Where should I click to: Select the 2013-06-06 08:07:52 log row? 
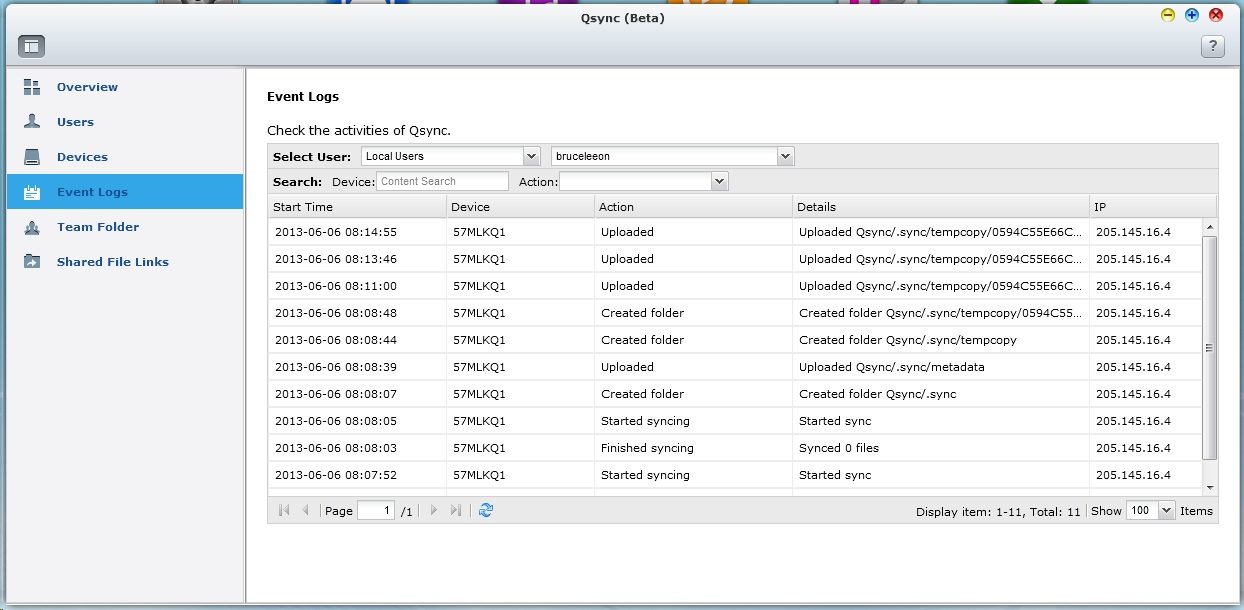click(735, 475)
